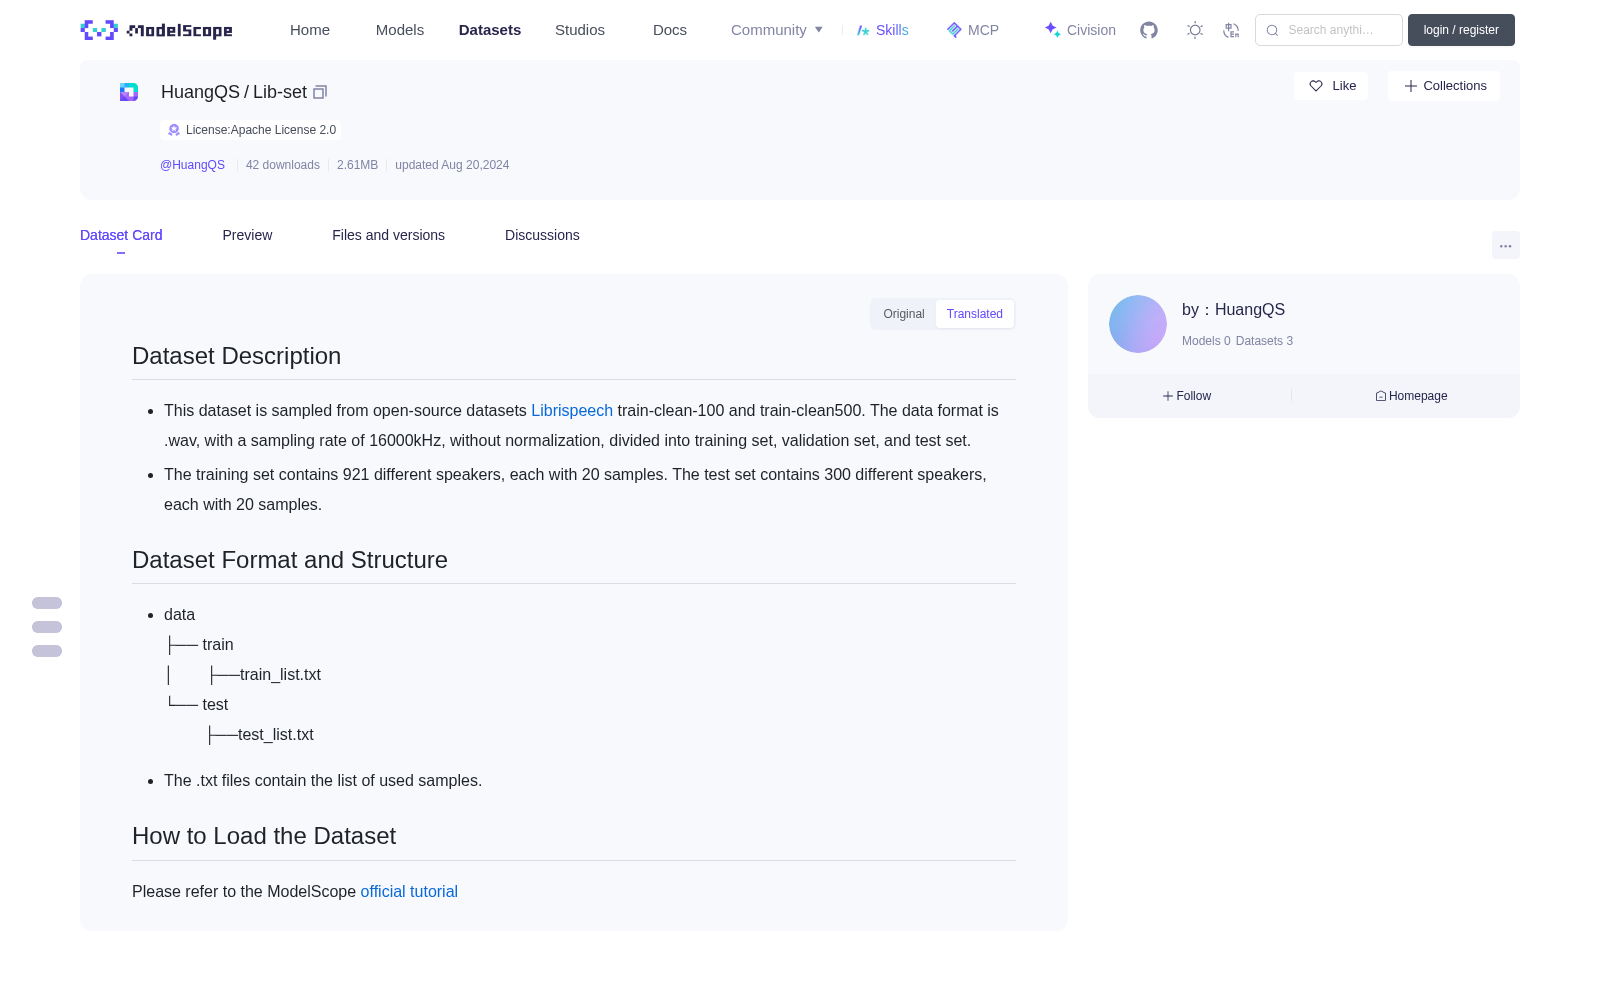Screen dimensions: 1600x1000
Task: Open Files and versions tab
Action: [x=388, y=235]
